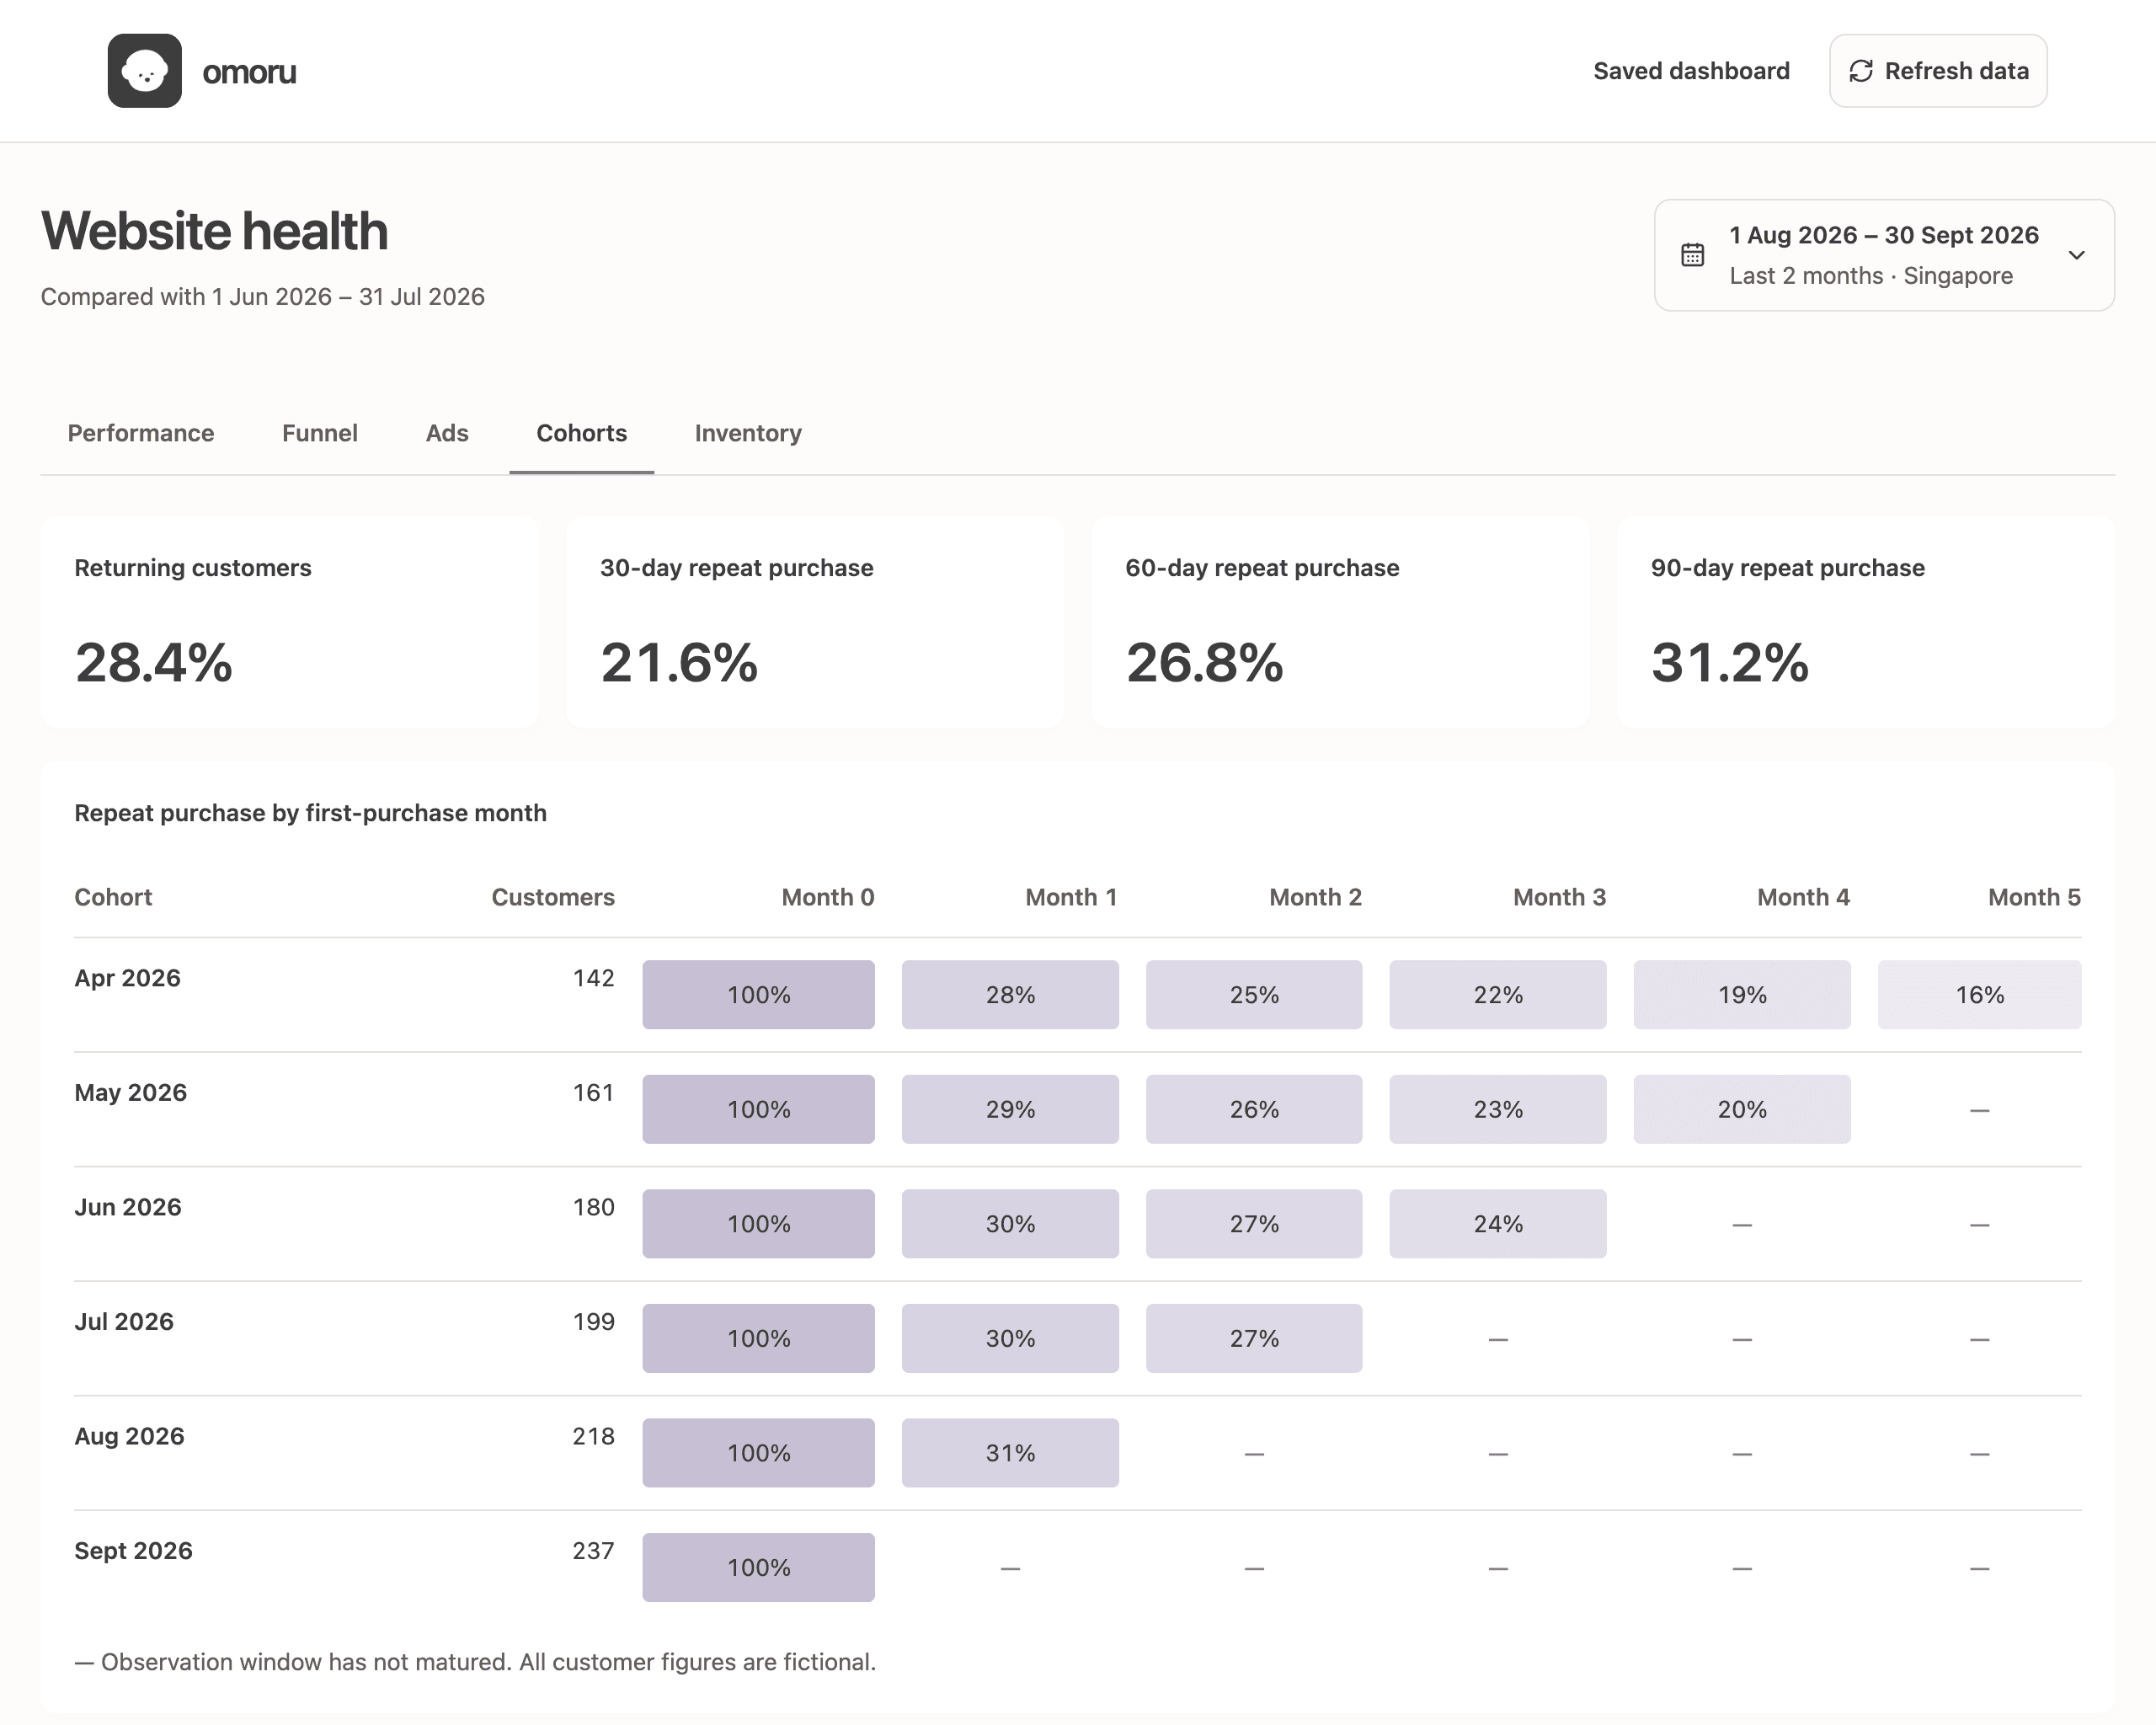Expand the date range chevron

tap(2076, 255)
